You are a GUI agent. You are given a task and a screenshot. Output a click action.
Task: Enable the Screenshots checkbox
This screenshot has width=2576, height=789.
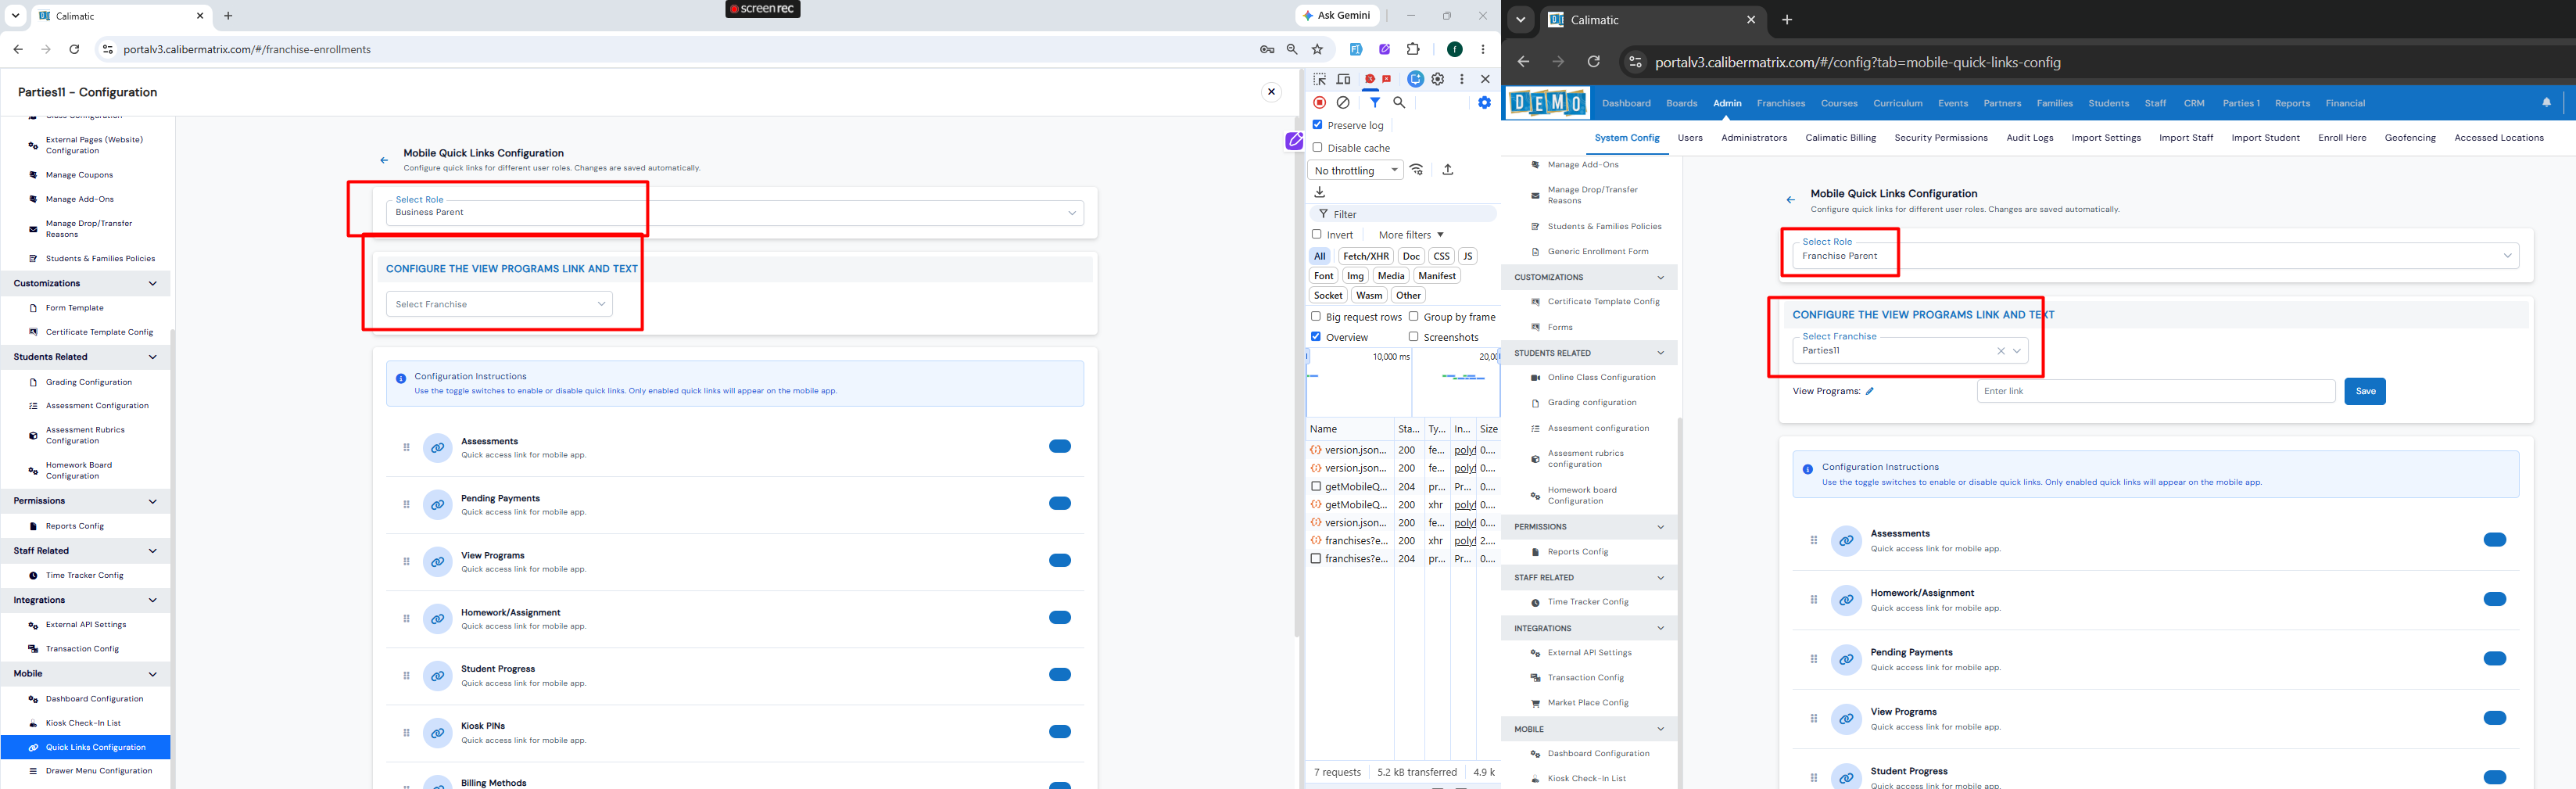coord(1413,337)
